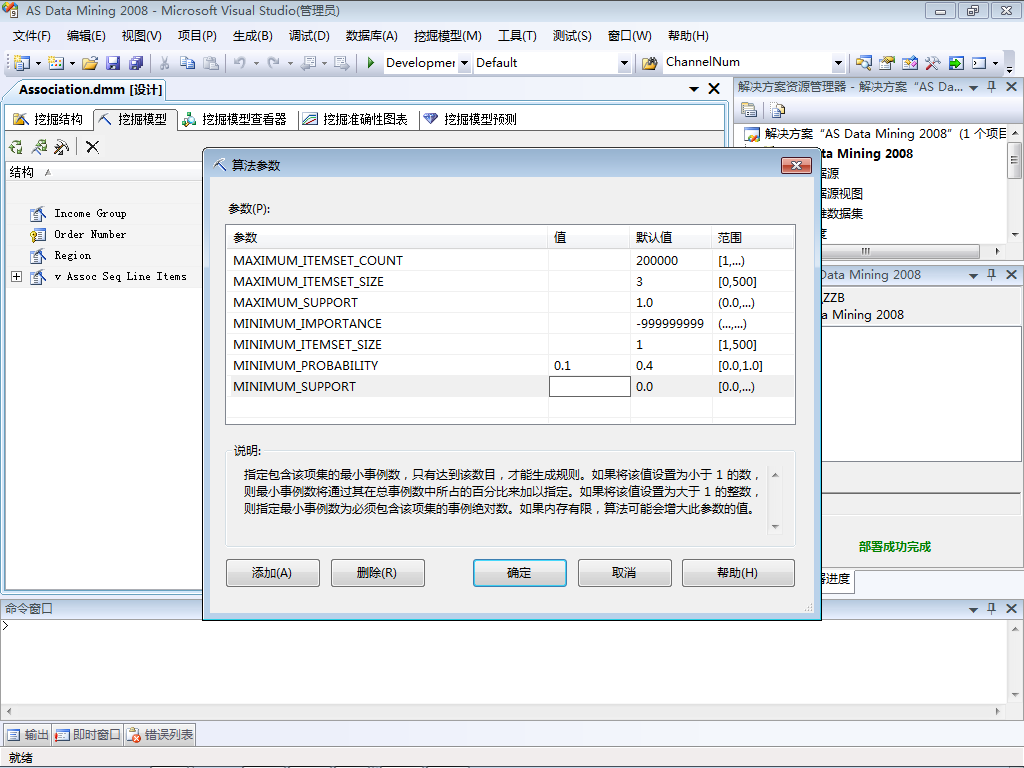Toggle auto-hide pin on the Properties panel
Viewport: 1024px width, 768px height.
click(991, 275)
